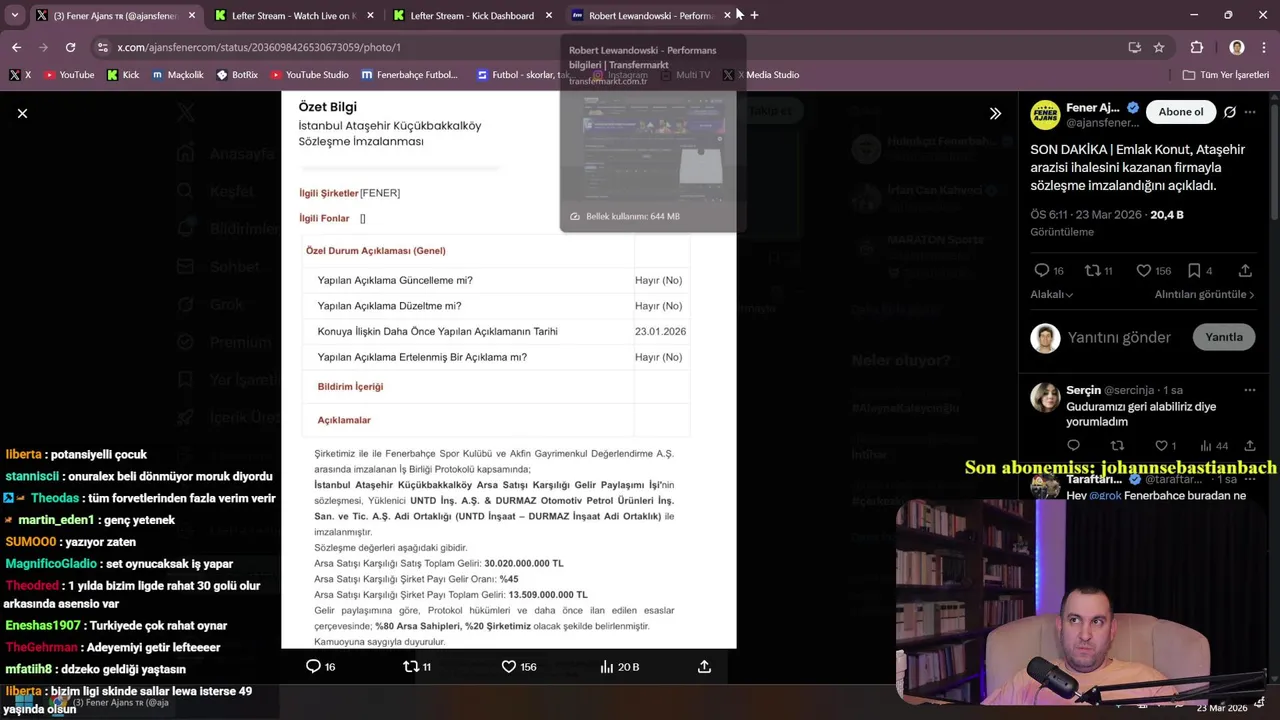Viewport: 1280px width, 720px height.
Task: Open the Tüm Yer İşaretleri folder
Action: [1225, 75]
